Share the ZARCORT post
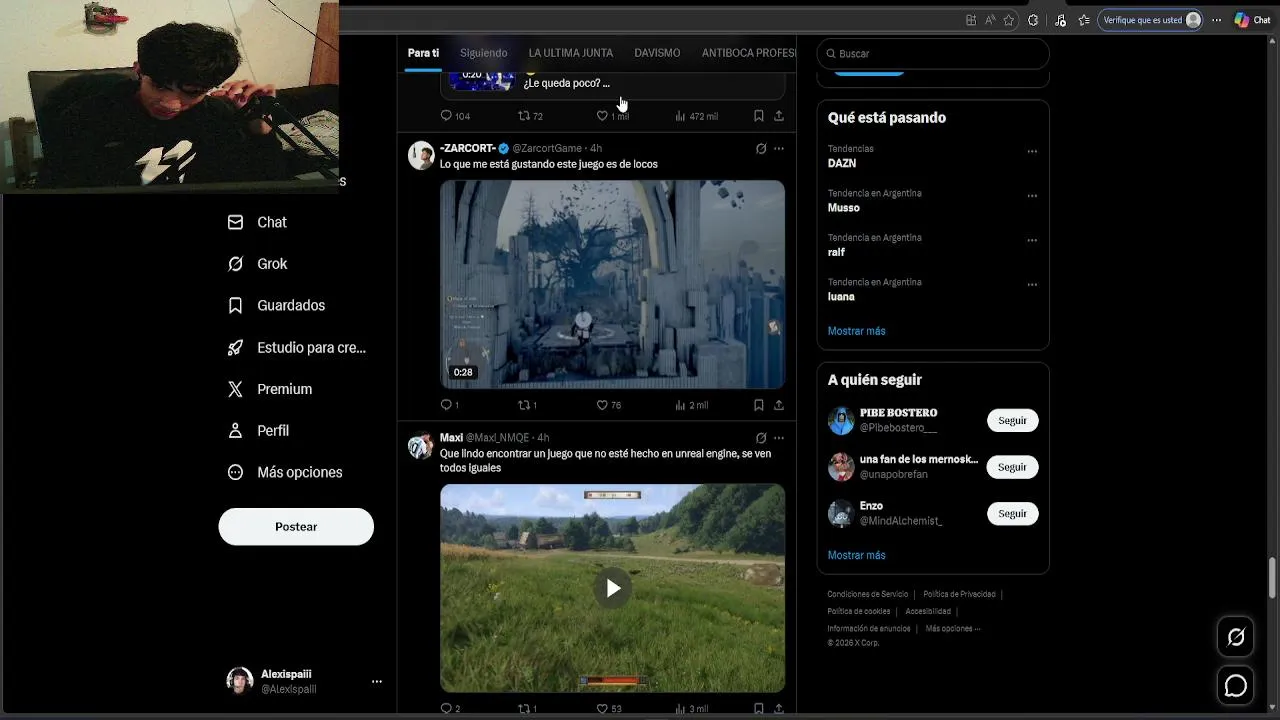Viewport: 1280px width, 720px height. click(x=779, y=405)
